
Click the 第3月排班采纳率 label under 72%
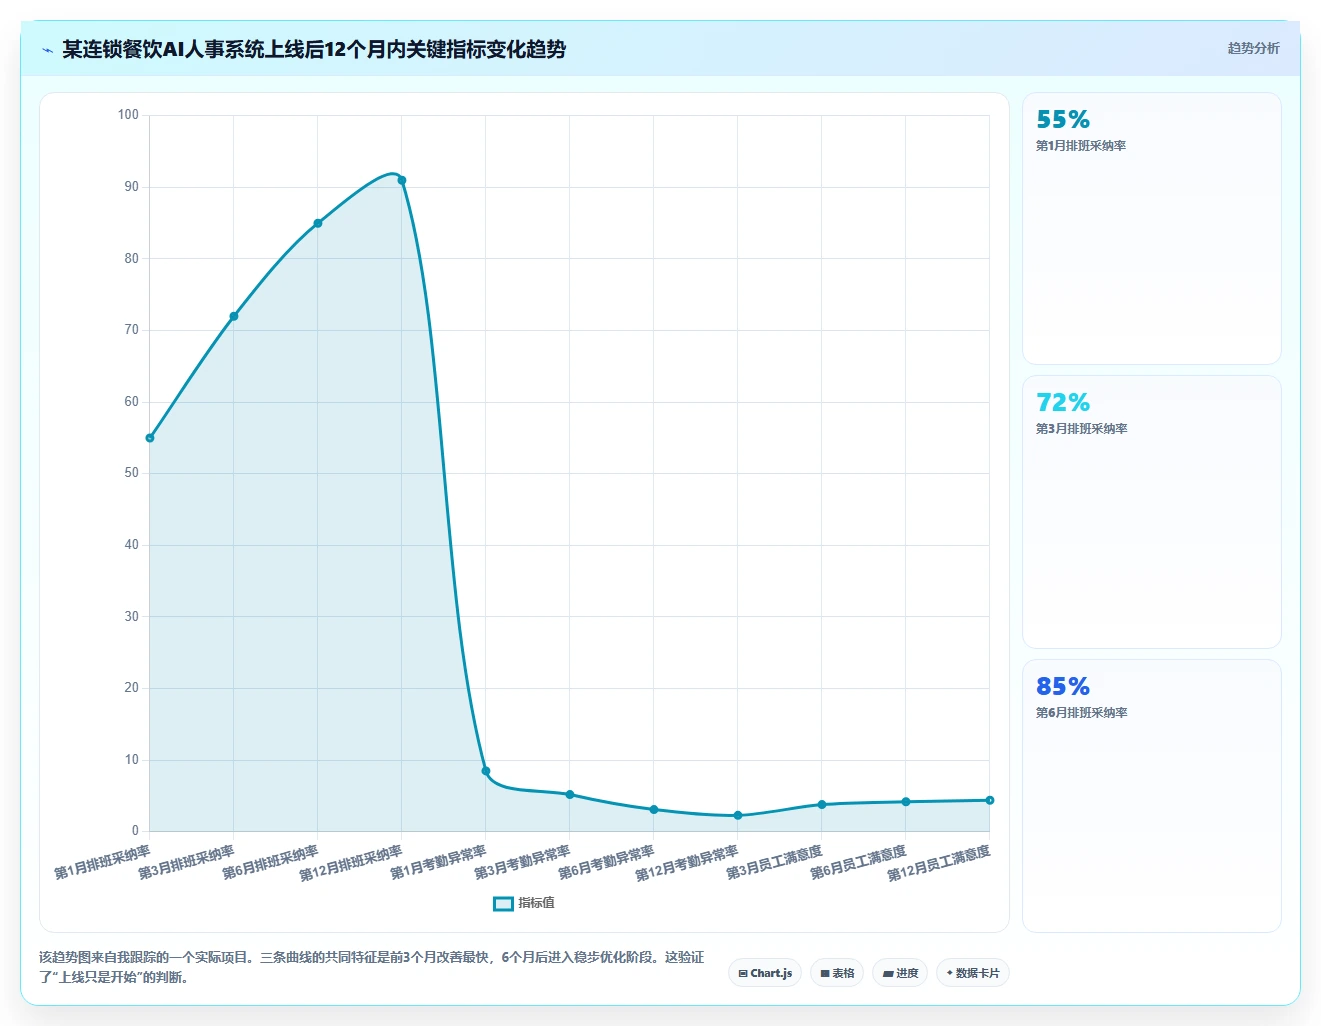1081,429
